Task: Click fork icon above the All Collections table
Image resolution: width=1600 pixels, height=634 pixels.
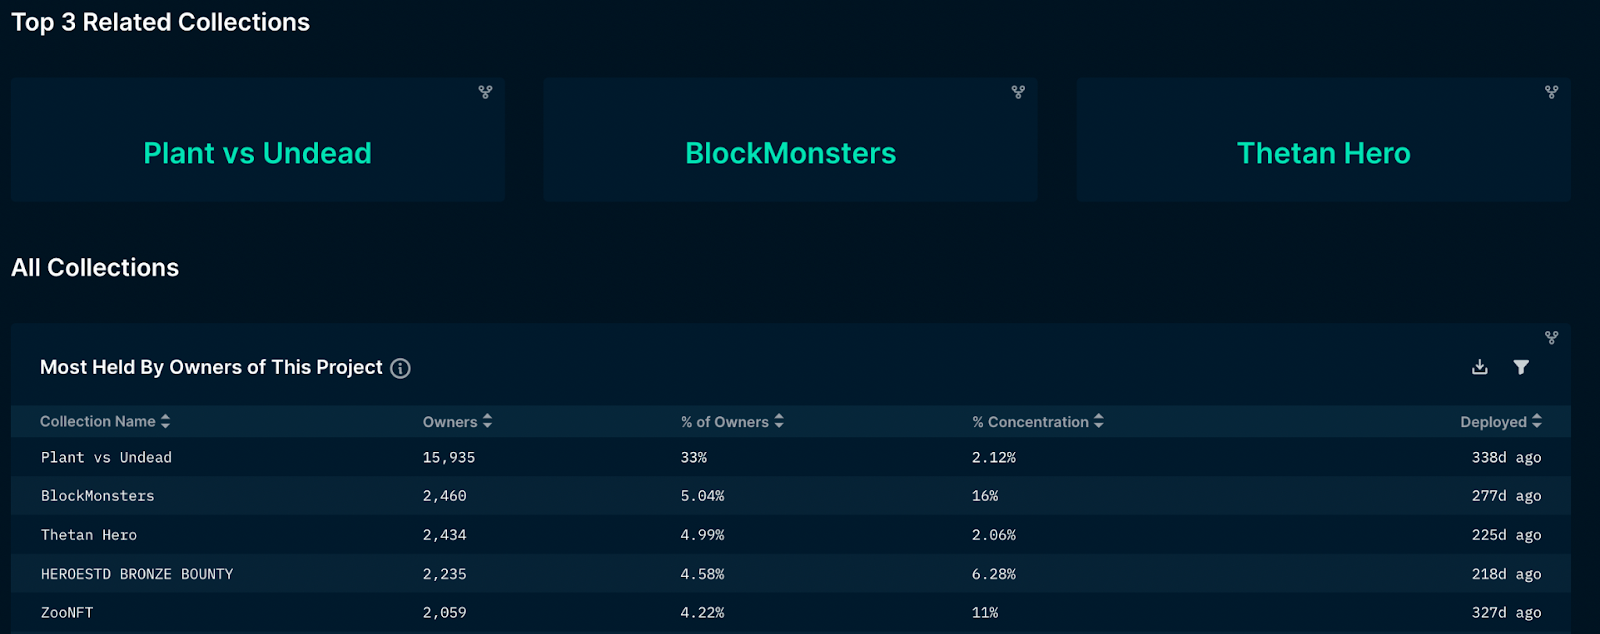Action: tap(1551, 338)
